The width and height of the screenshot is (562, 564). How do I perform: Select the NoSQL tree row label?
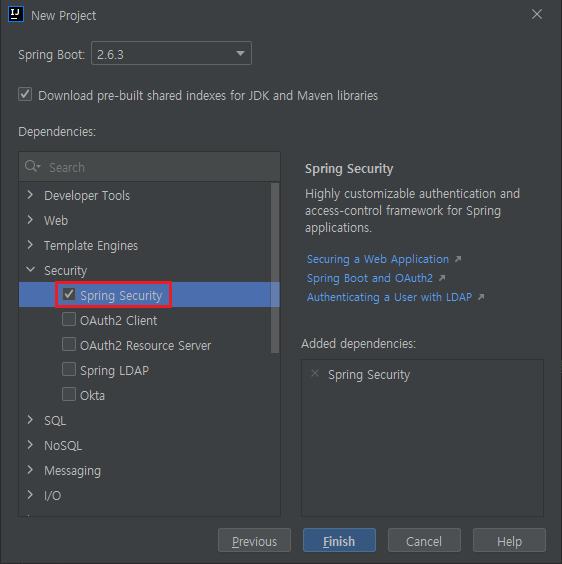click(63, 446)
